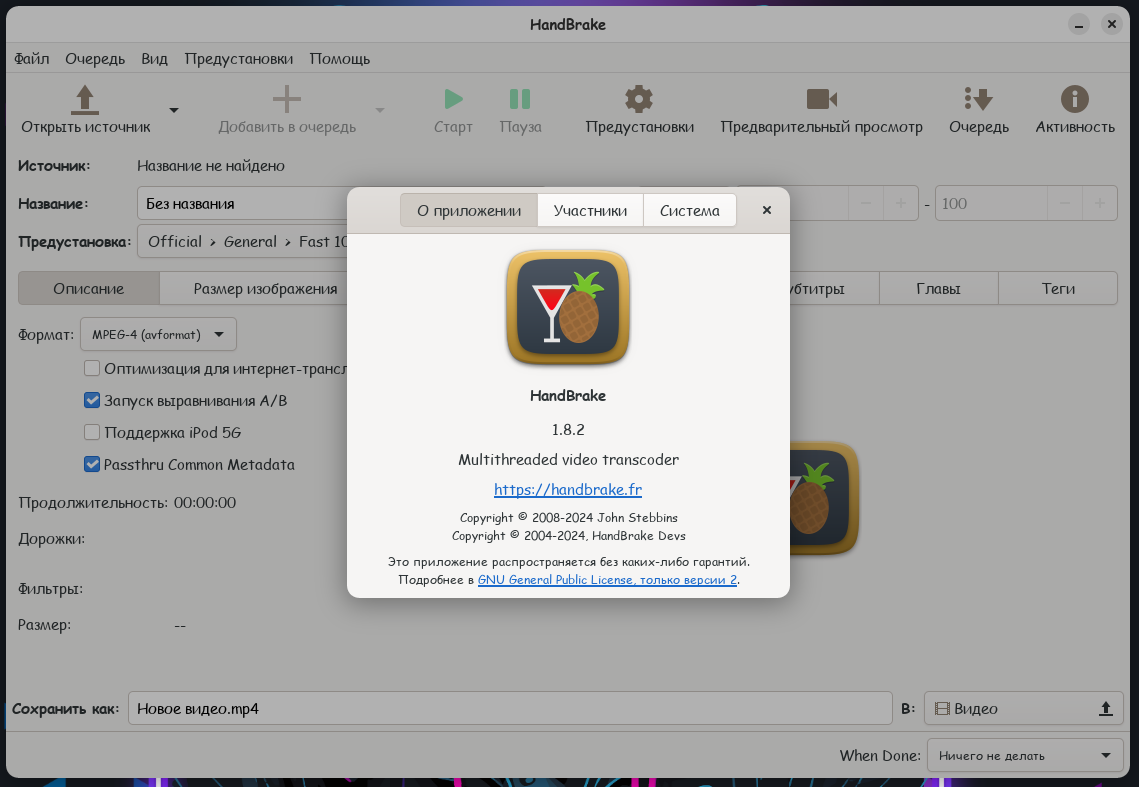Click the Название field Без названия

click(x=243, y=203)
